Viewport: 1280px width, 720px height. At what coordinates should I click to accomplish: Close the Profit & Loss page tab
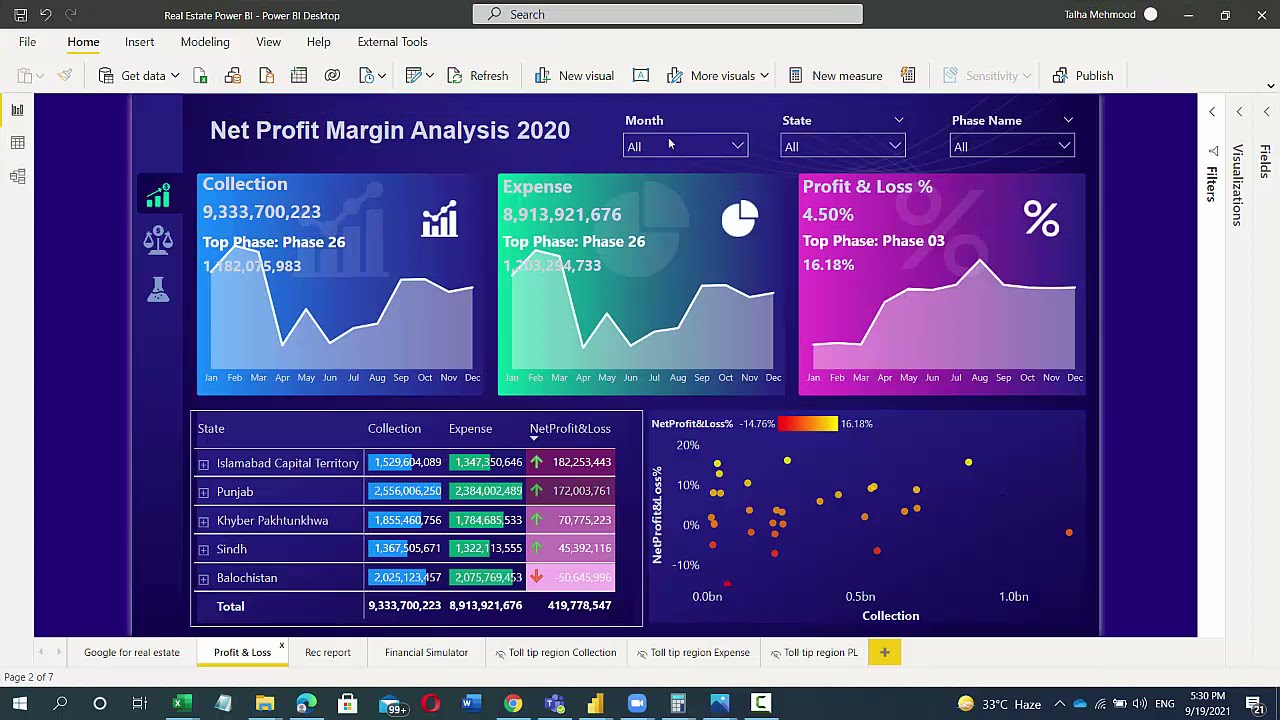(282, 646)
